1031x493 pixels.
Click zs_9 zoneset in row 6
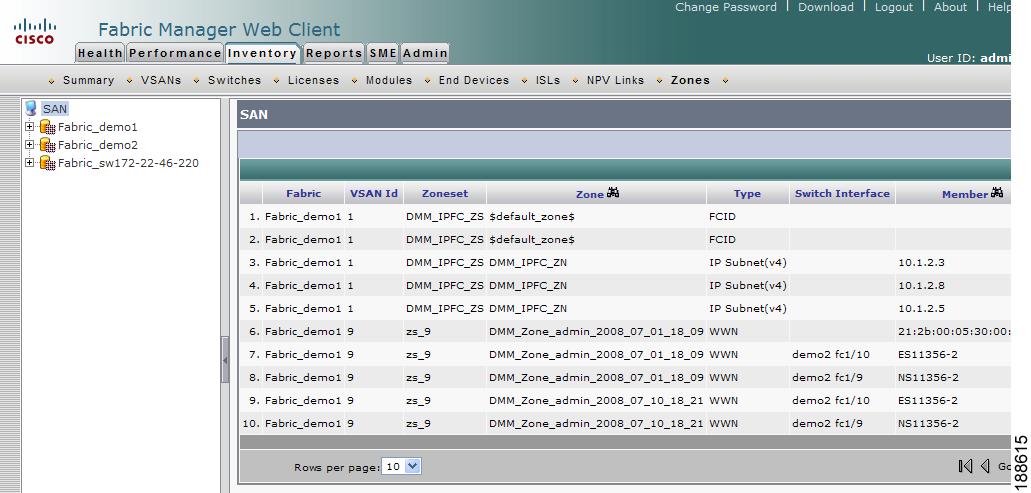[x=418, y=331]
